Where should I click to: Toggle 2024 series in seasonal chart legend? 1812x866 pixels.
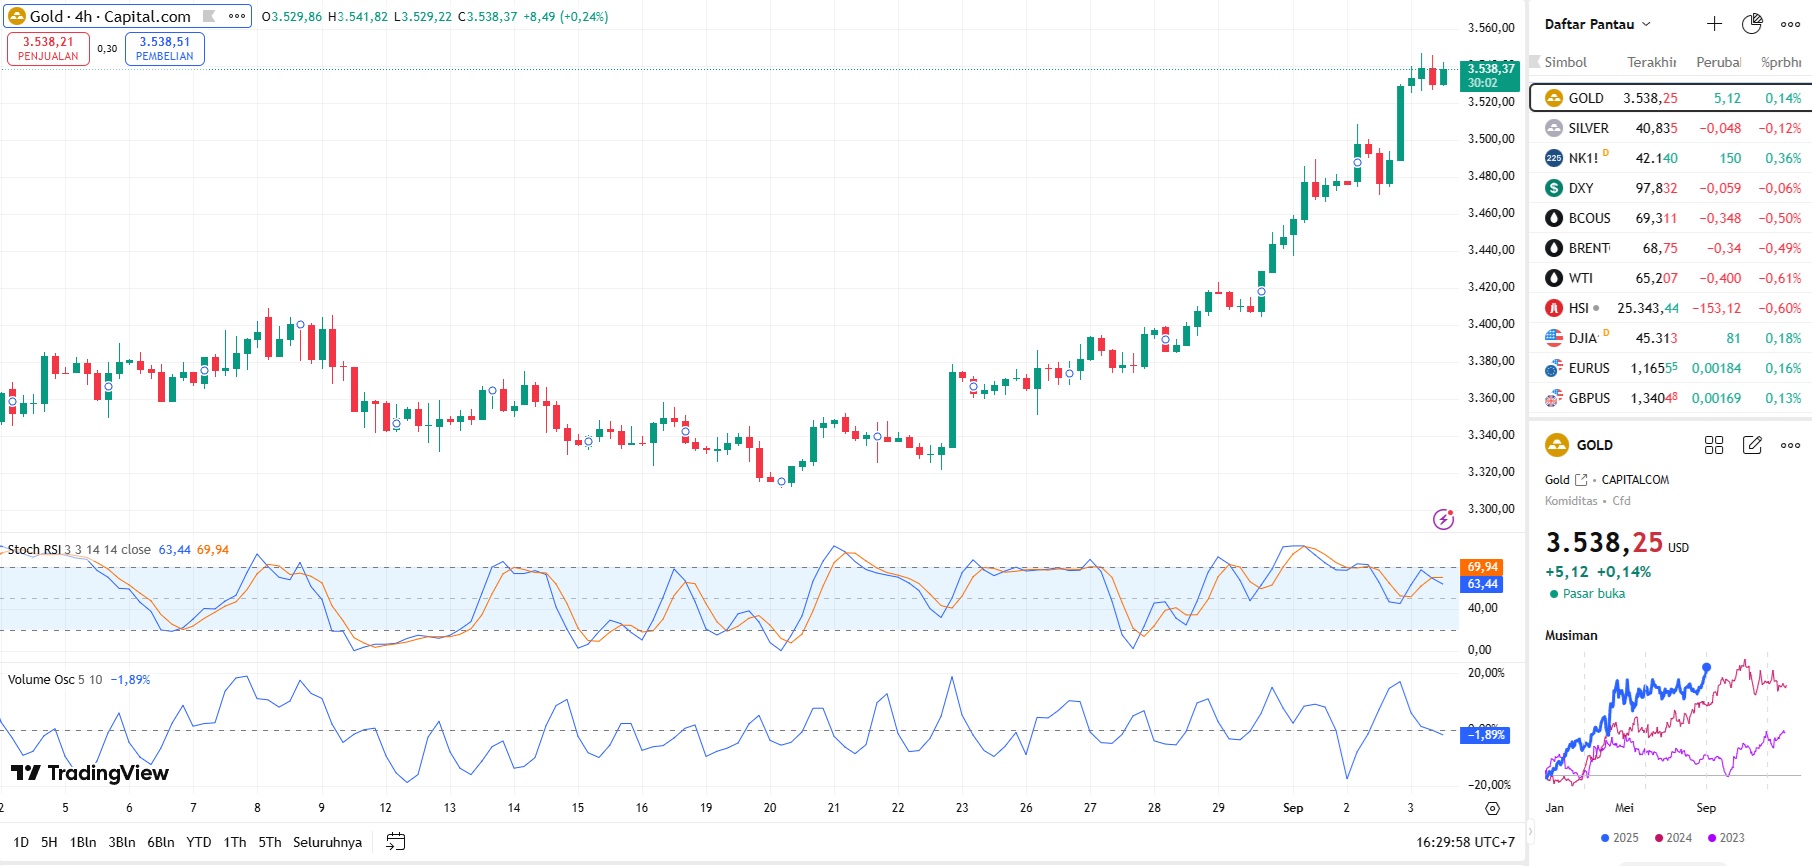[1673, 838]
